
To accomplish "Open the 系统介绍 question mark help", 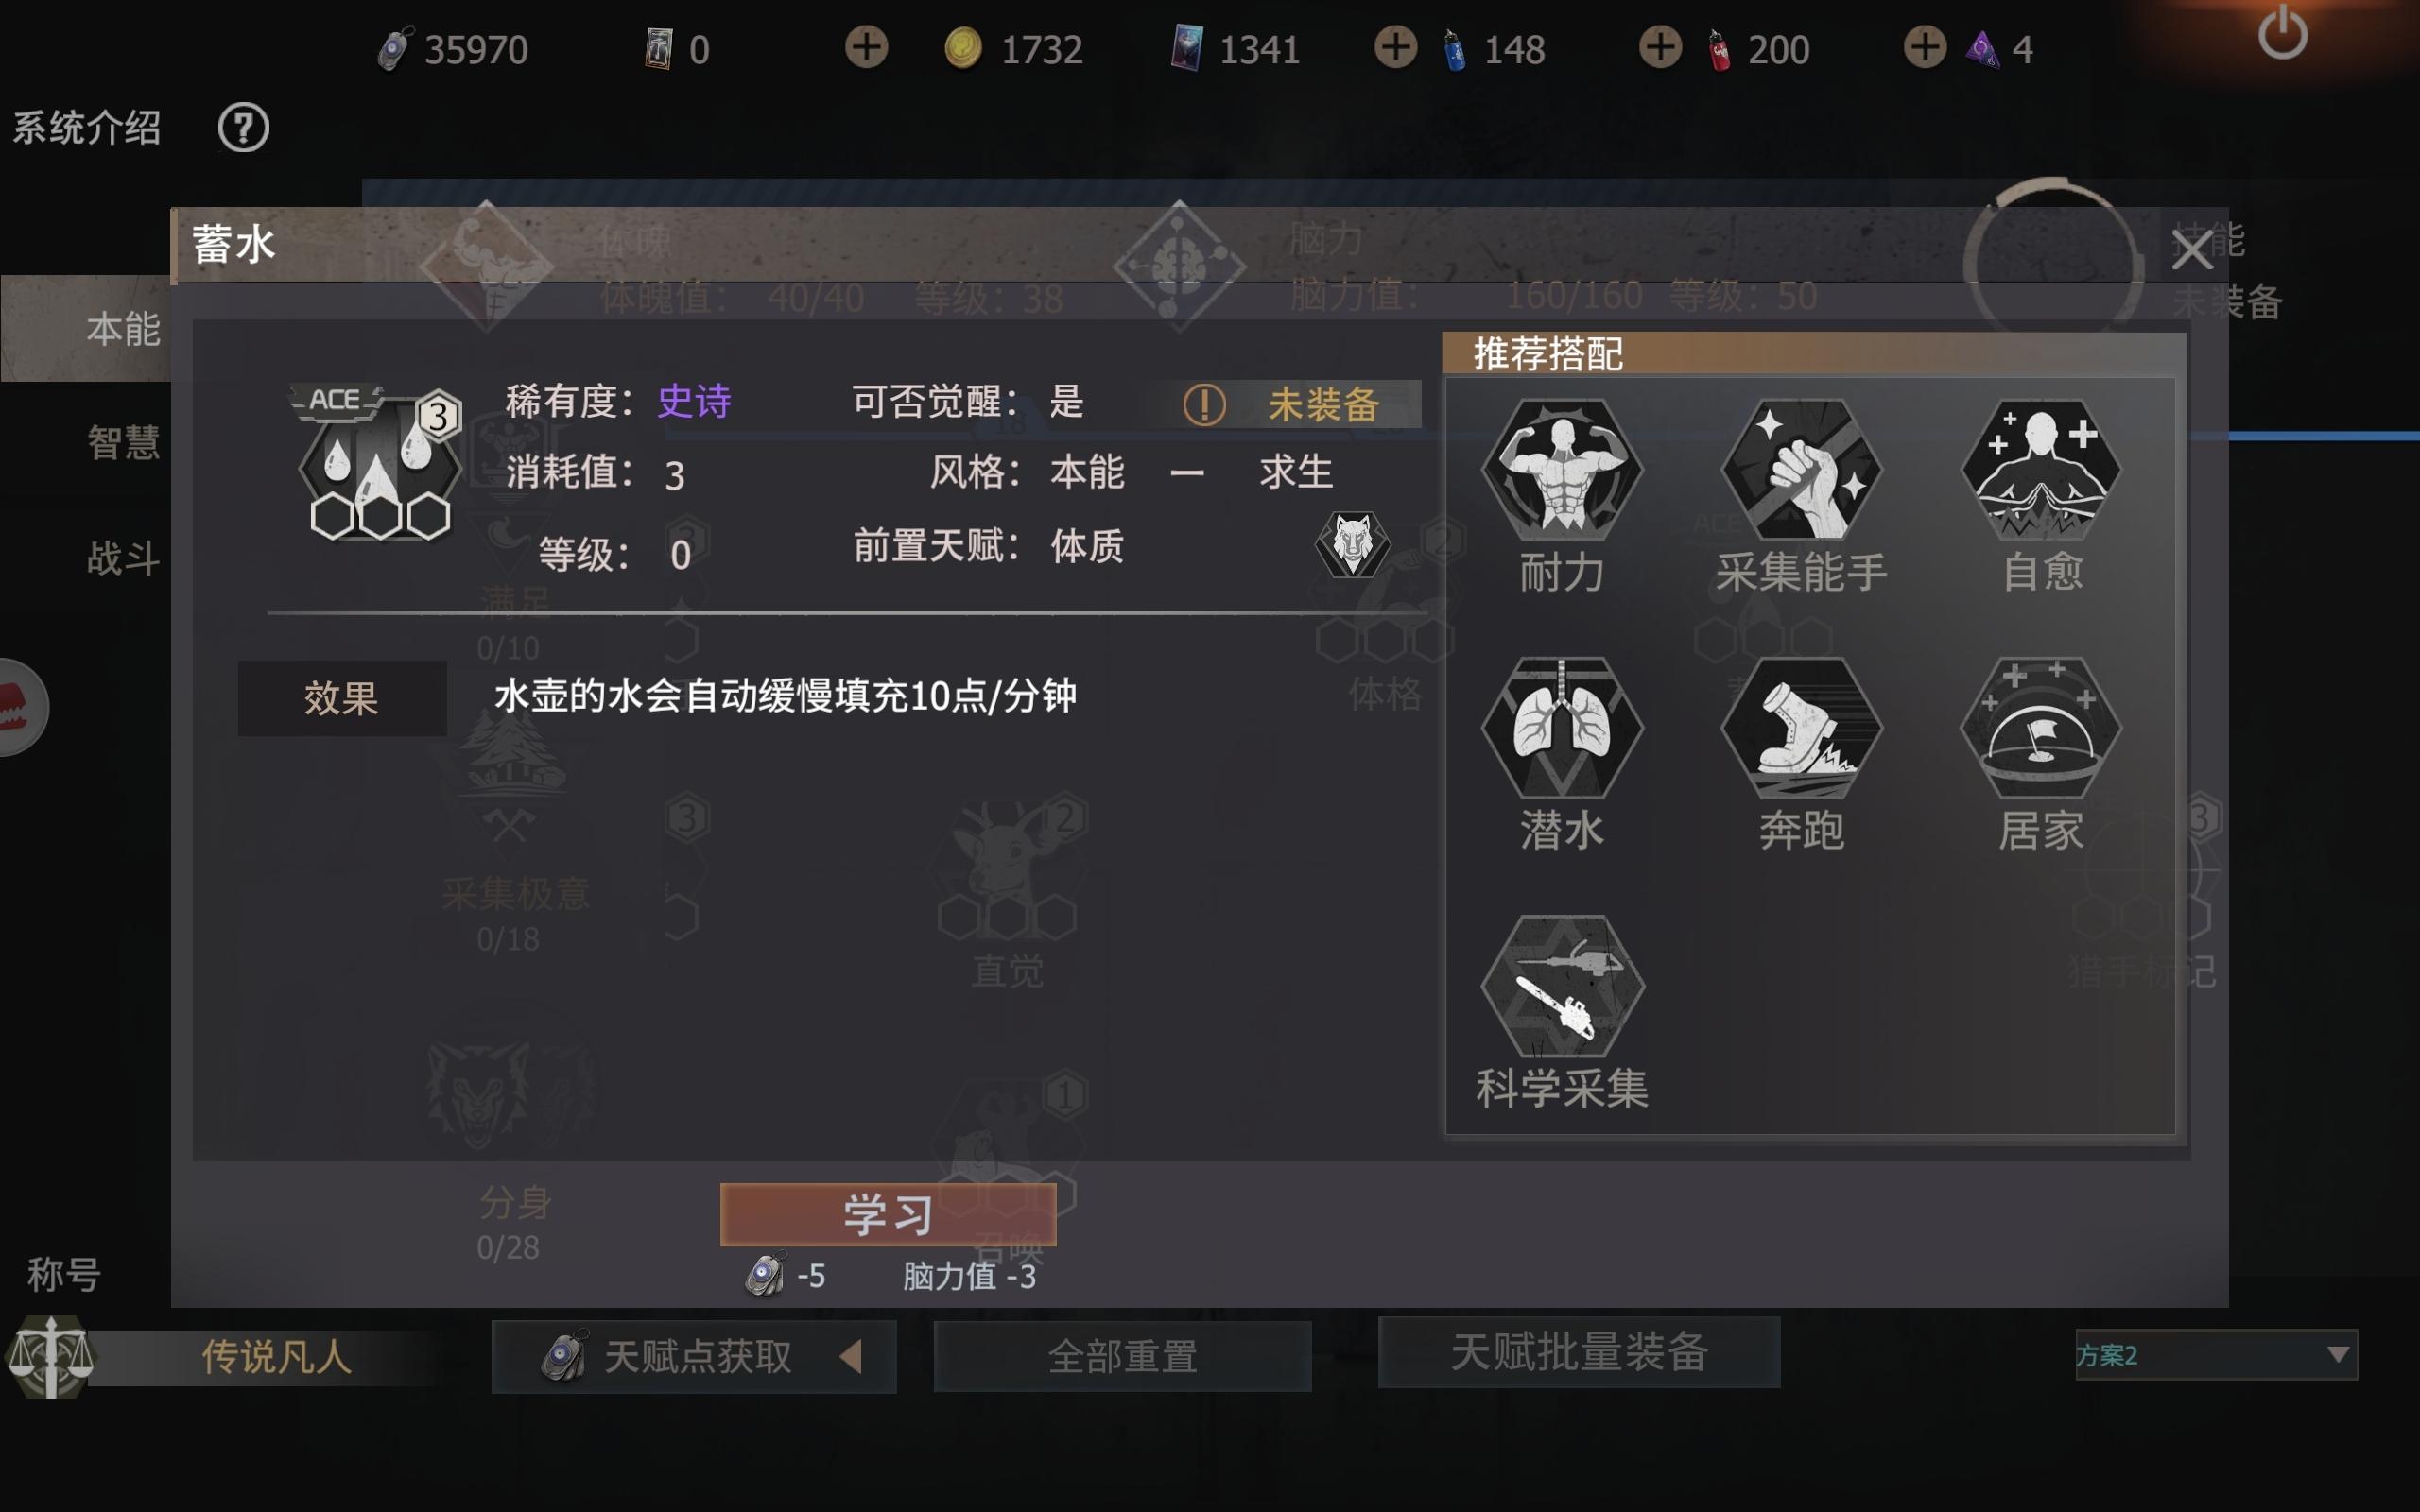I will [243, 128].
